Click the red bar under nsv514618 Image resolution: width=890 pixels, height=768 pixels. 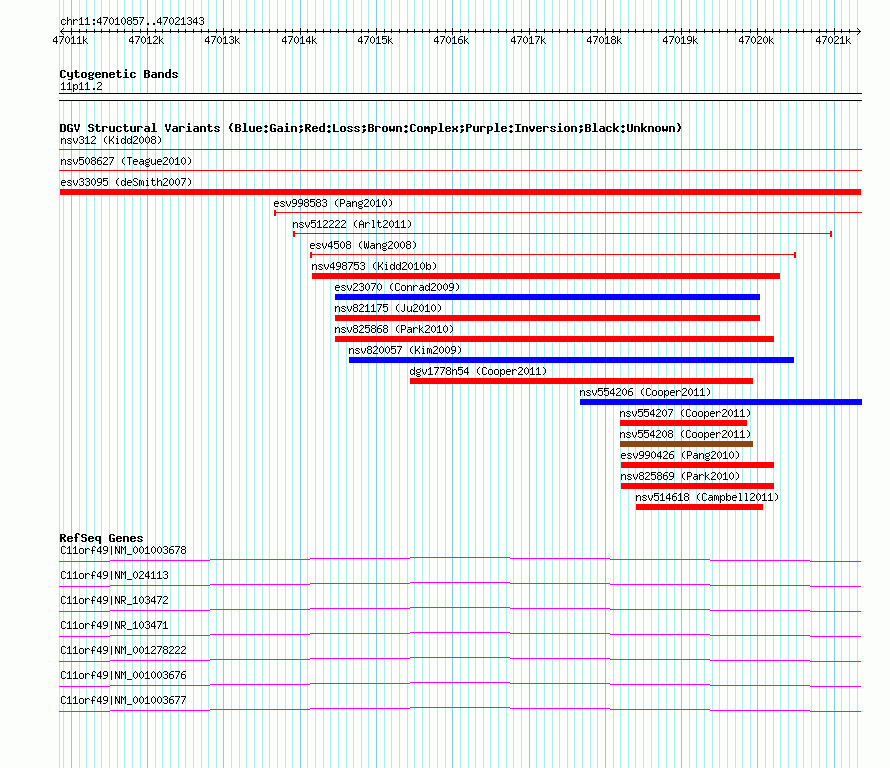coord(699,507)
